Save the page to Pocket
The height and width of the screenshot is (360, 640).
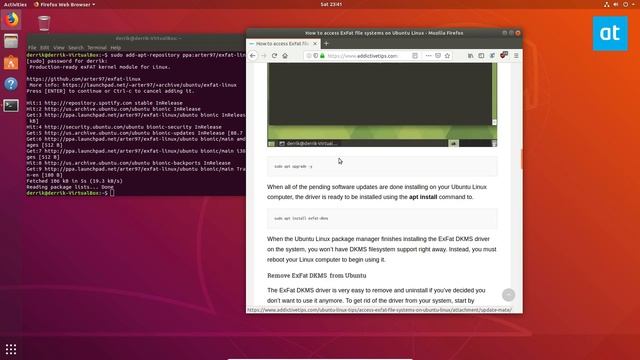(438, 56)
